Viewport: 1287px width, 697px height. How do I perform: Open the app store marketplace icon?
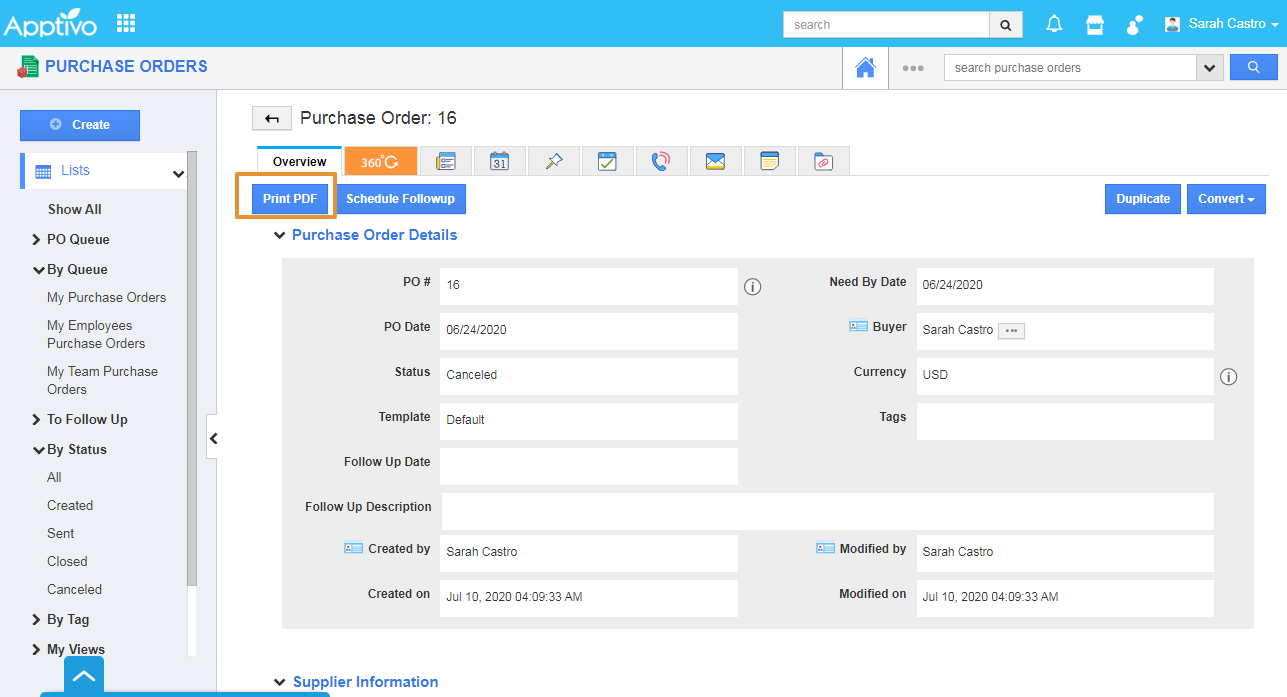click(1095, 24)
